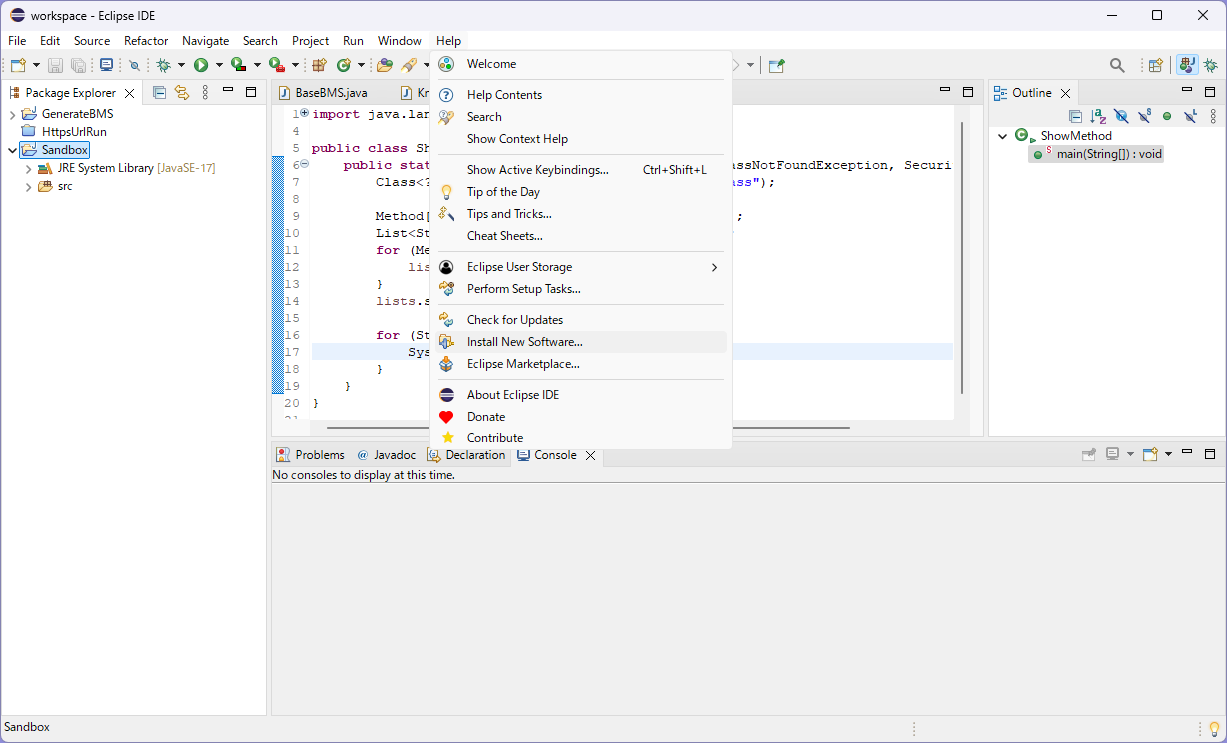This screenshot has height=743, width=1227.
Task: Switch to the Javadoc tab
Action: (386, 455)
